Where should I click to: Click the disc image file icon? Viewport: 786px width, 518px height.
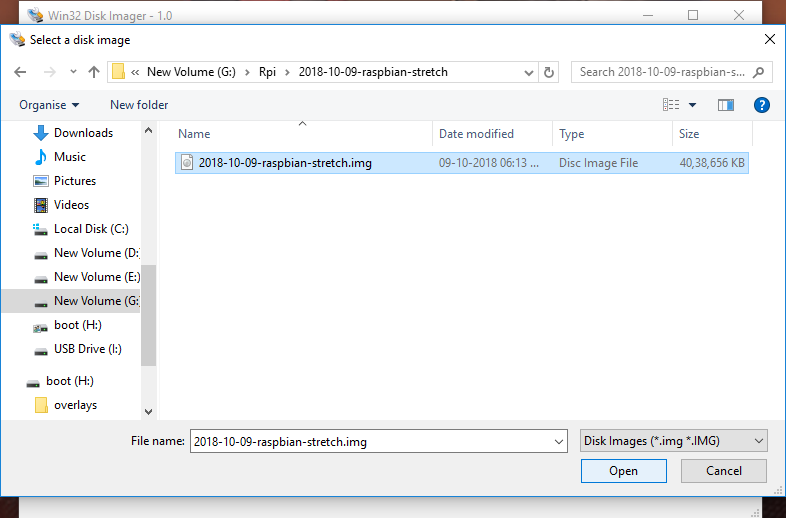[187, 162]
